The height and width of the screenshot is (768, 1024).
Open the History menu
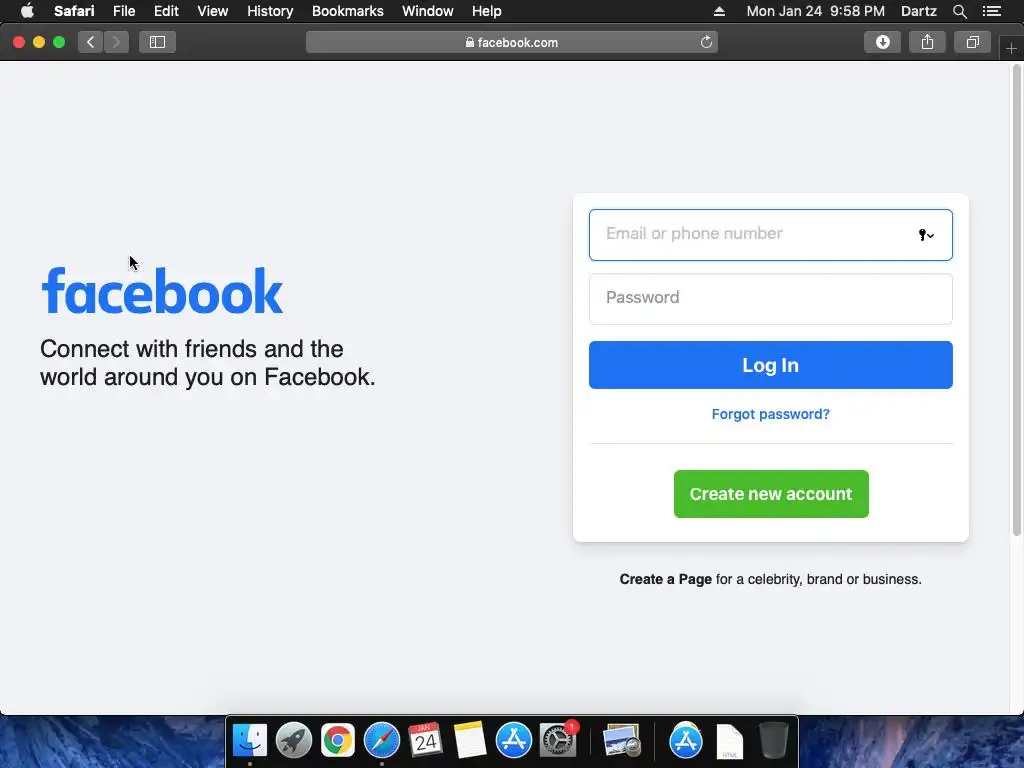(270, 11)
